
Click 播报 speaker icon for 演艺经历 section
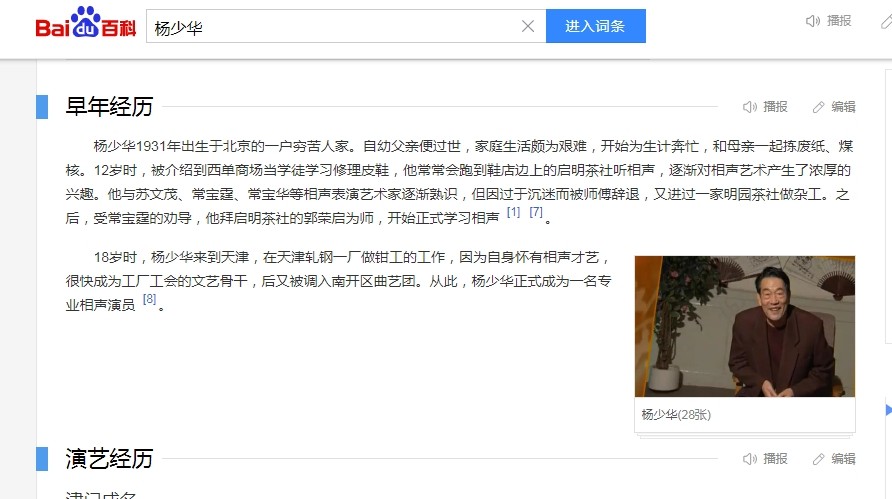(x=750, y=459)
